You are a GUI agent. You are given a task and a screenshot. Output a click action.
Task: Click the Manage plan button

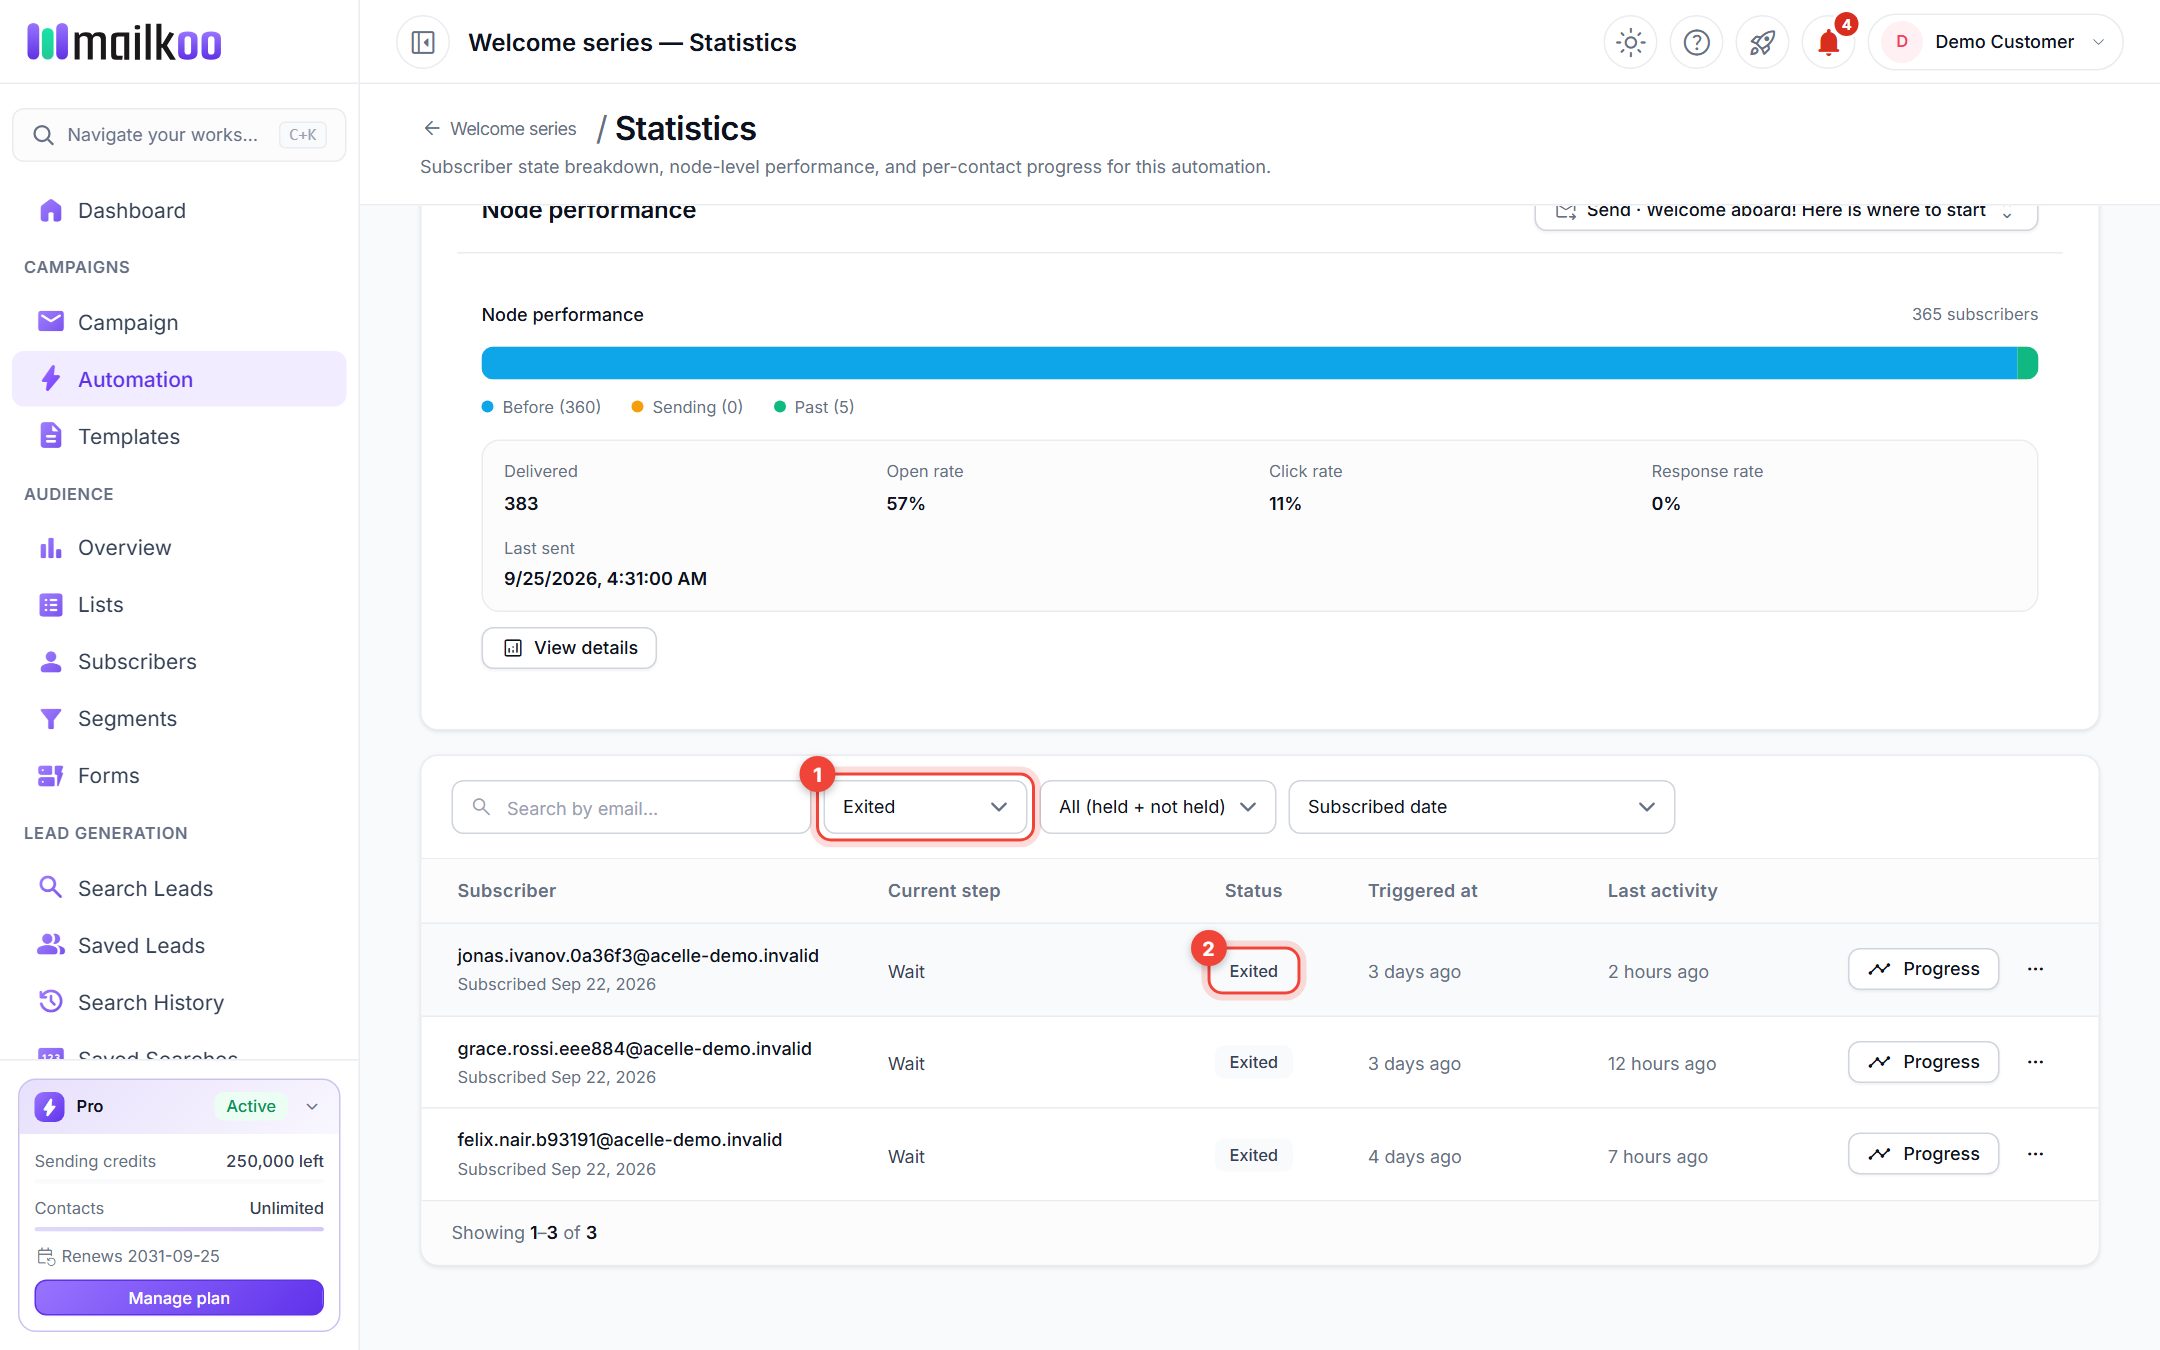(x=179, y=1298)
